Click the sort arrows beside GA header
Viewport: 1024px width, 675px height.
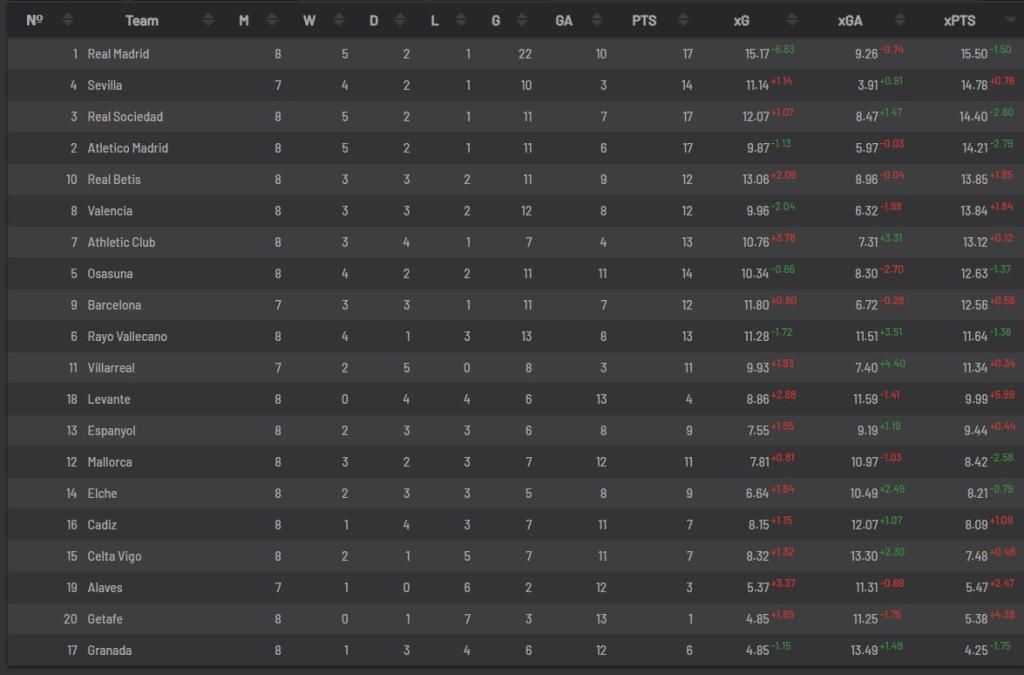pyautogui.click(x=597, y=21)
